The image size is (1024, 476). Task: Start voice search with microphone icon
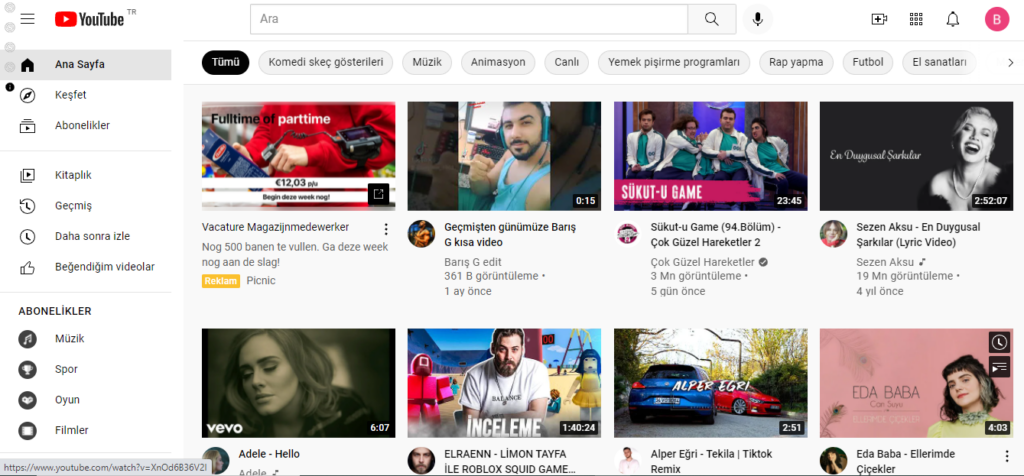pyautogui.click(x=758, y=19)
